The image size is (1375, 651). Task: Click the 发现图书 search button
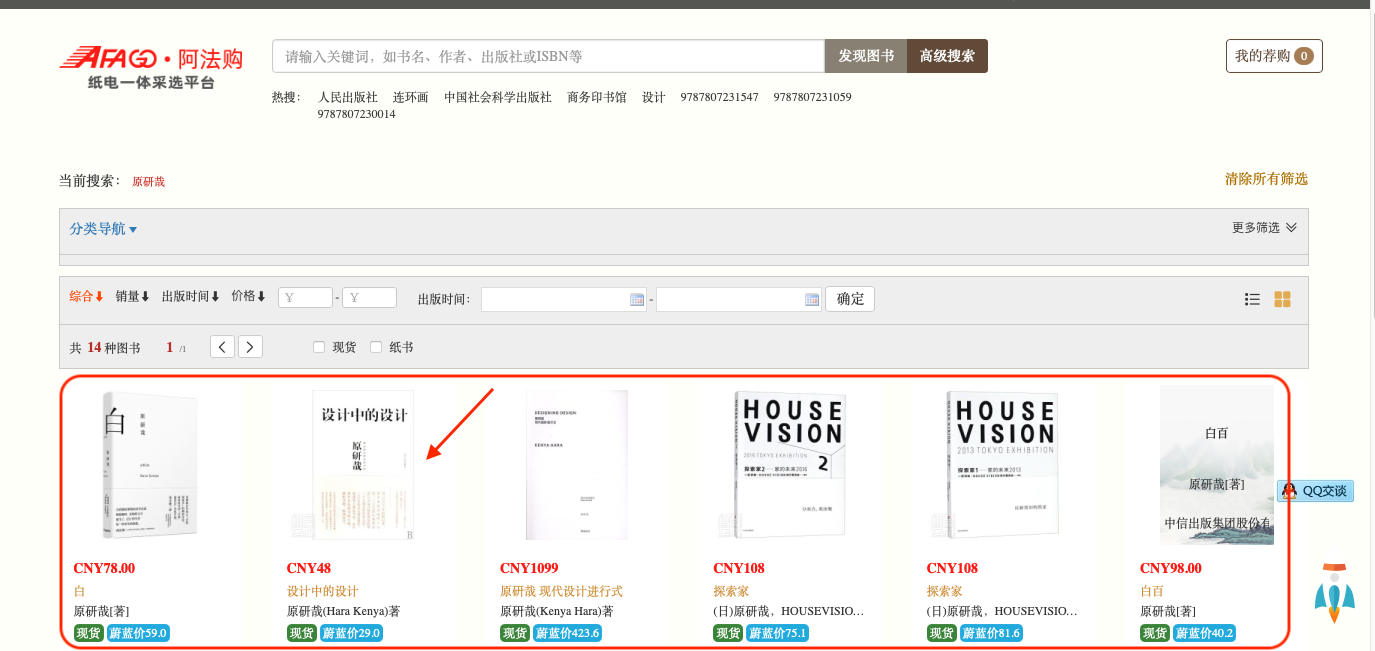click(x=865, y=56)
